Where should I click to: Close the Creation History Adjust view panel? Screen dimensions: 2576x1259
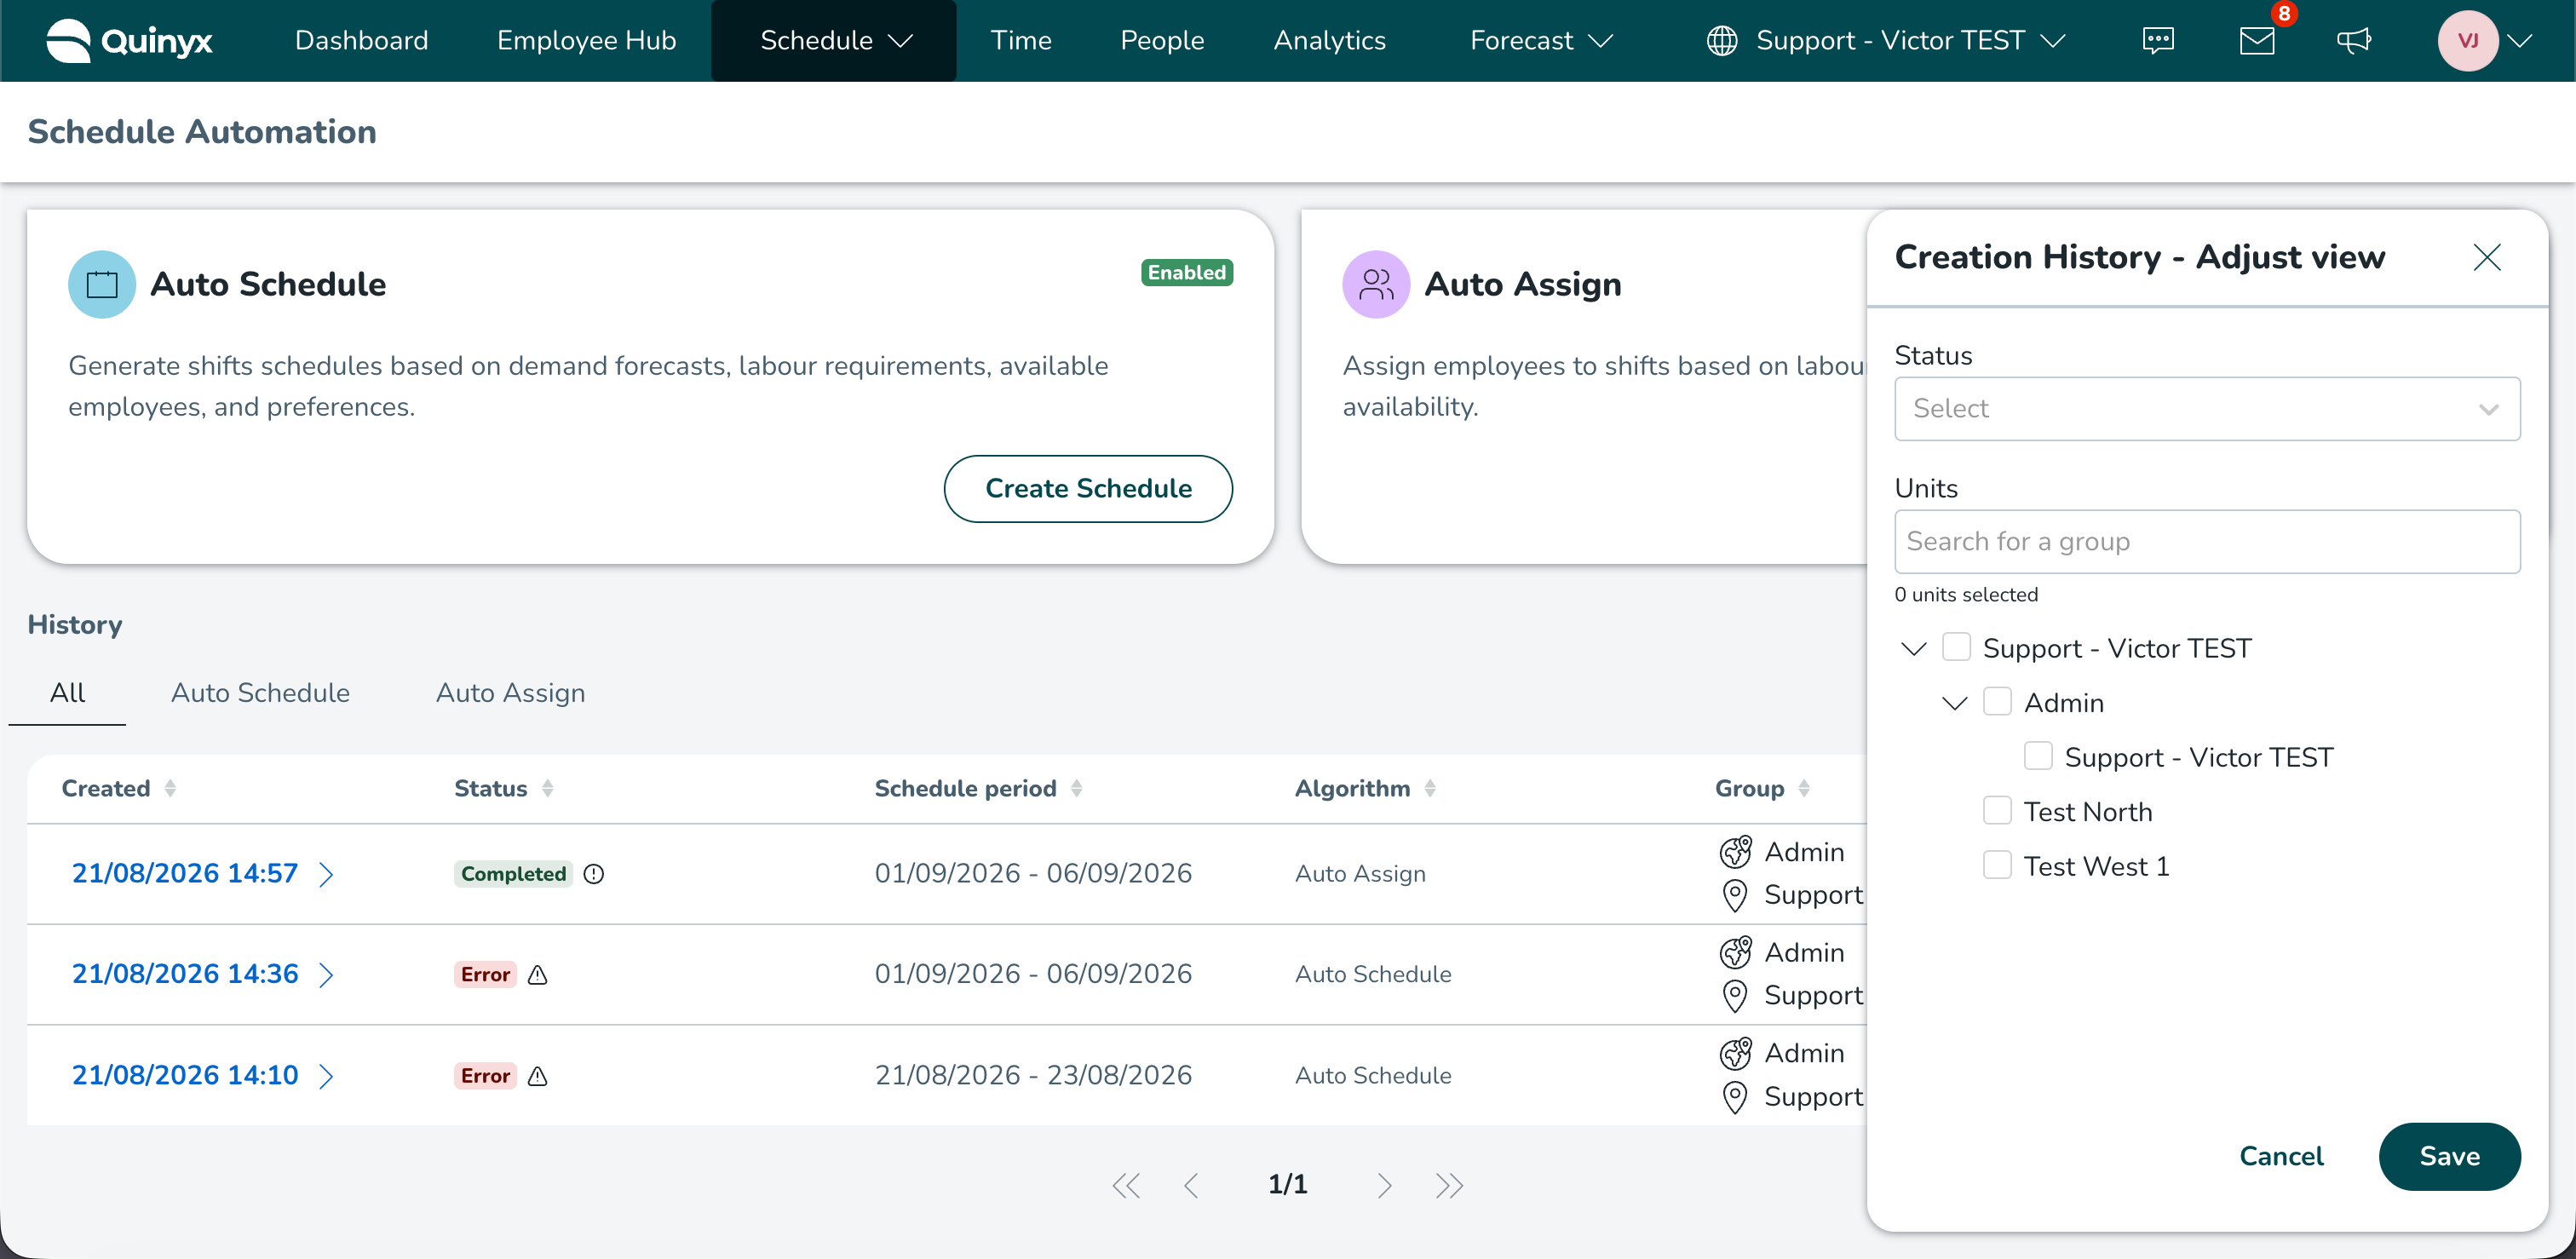click(x=2486, y=258)
